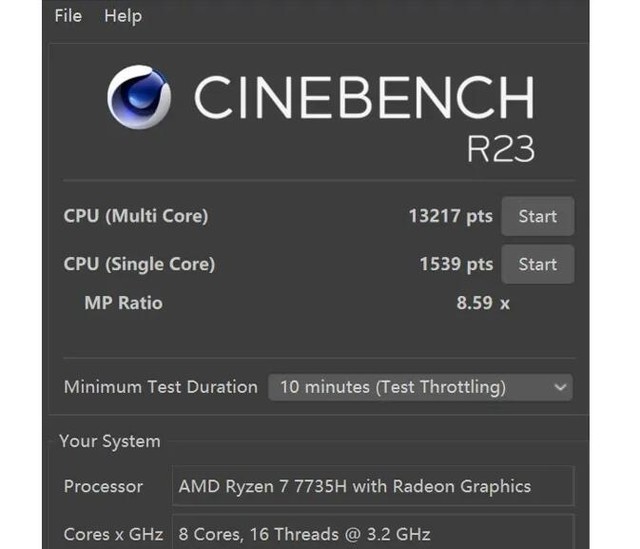Click the R23 version label
640x549 pixels.
pos(500,147)
